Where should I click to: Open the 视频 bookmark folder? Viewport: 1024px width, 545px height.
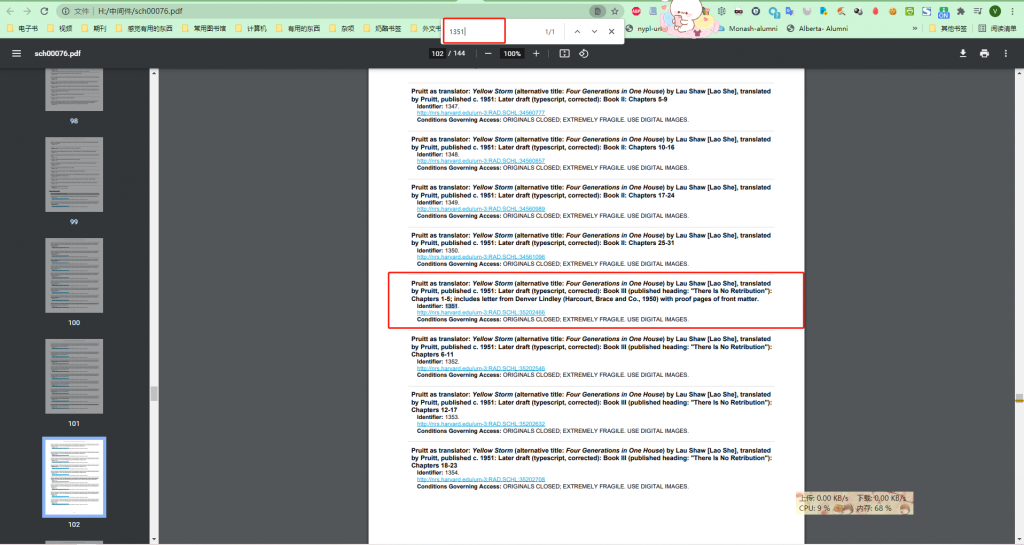pos(60,29)
